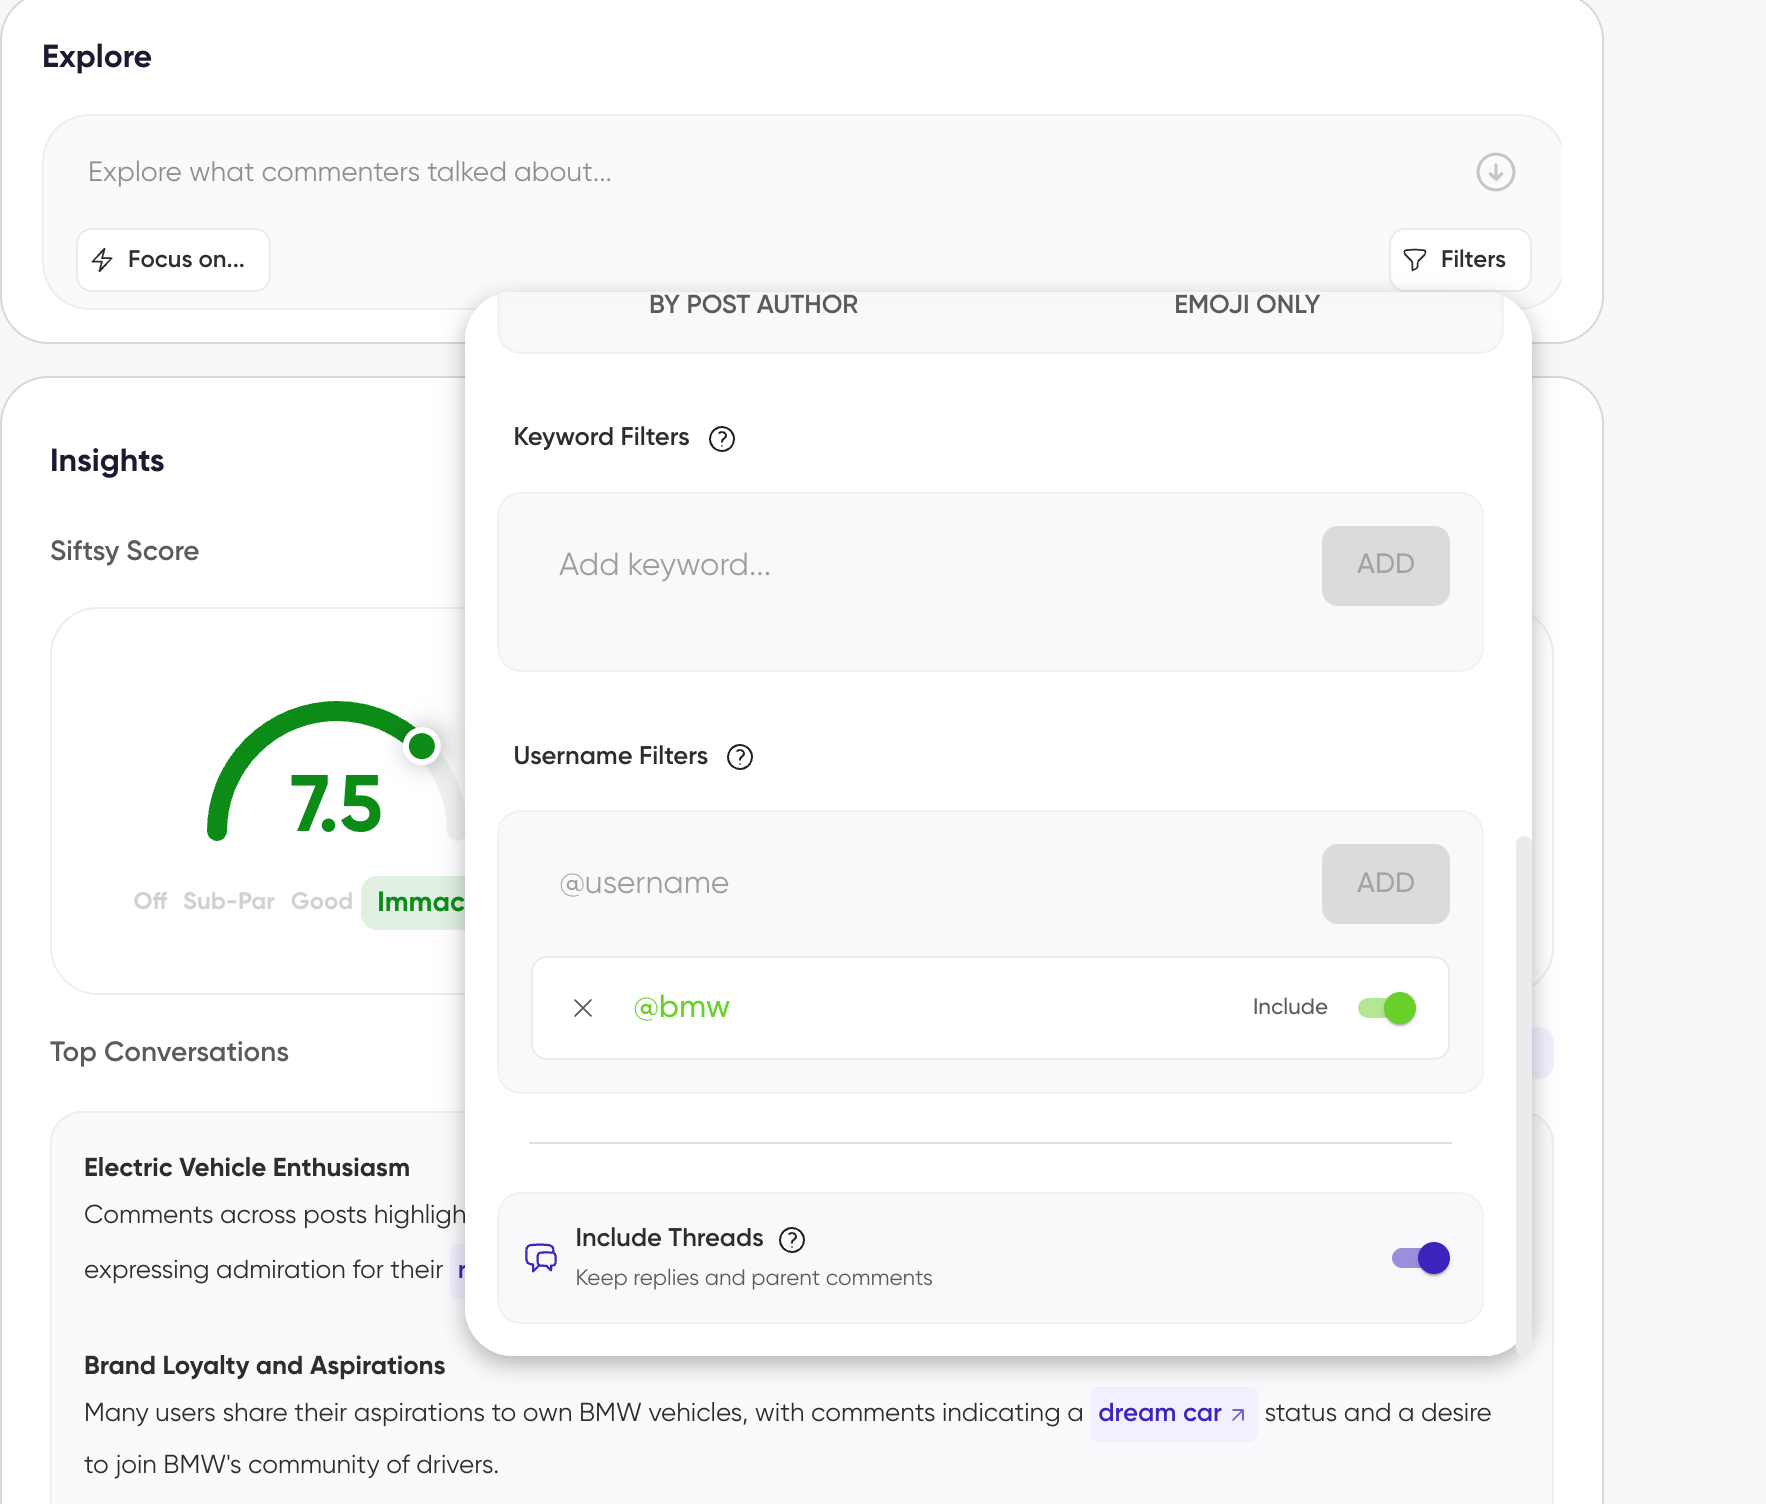Select the EMOJI ONLY option
Image resolution: width=1766 pixels, height=1504 pixels.
click(1246, 305)
